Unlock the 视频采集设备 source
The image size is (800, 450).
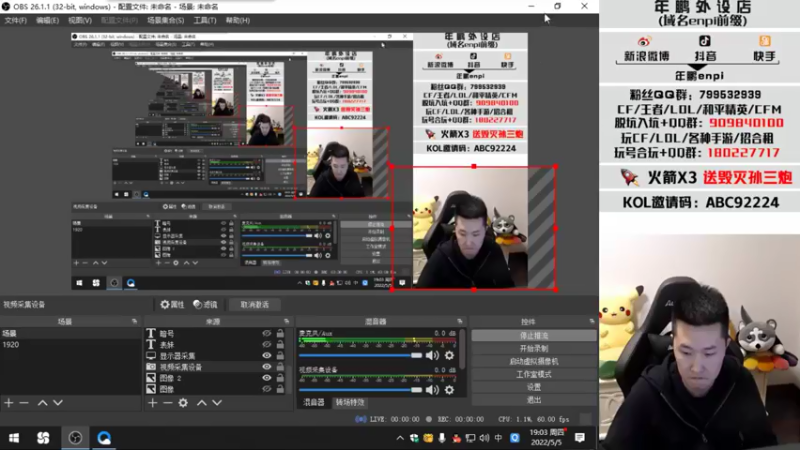(x=280, y=367)
